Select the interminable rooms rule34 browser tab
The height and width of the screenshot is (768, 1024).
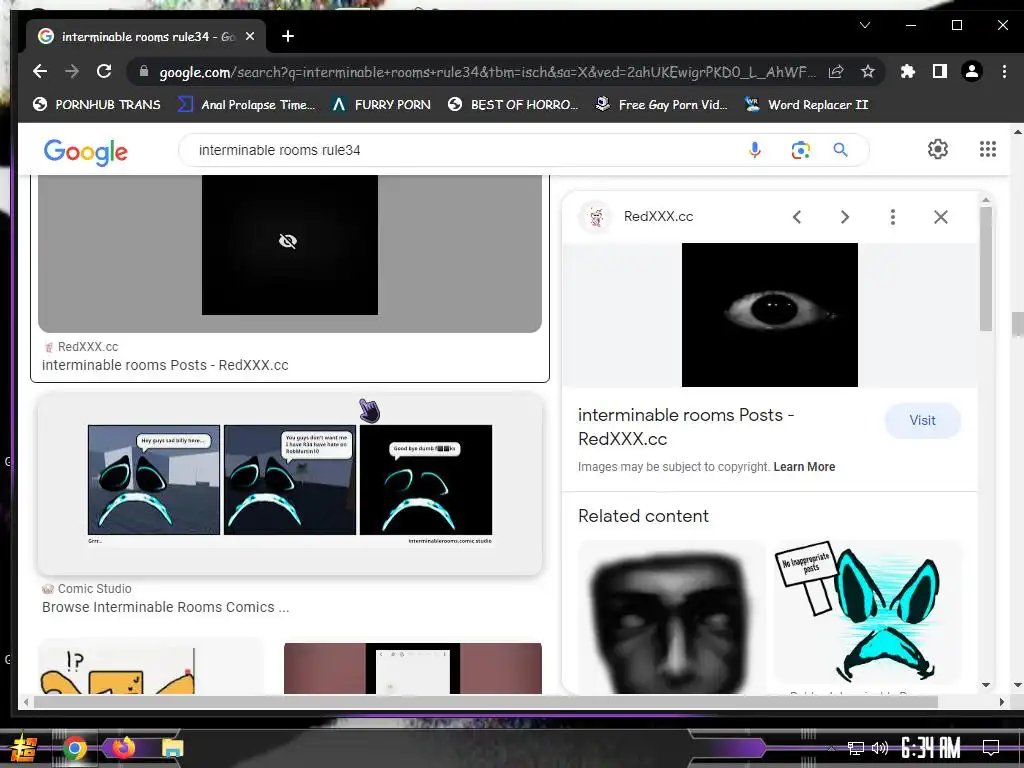[146, 37]
